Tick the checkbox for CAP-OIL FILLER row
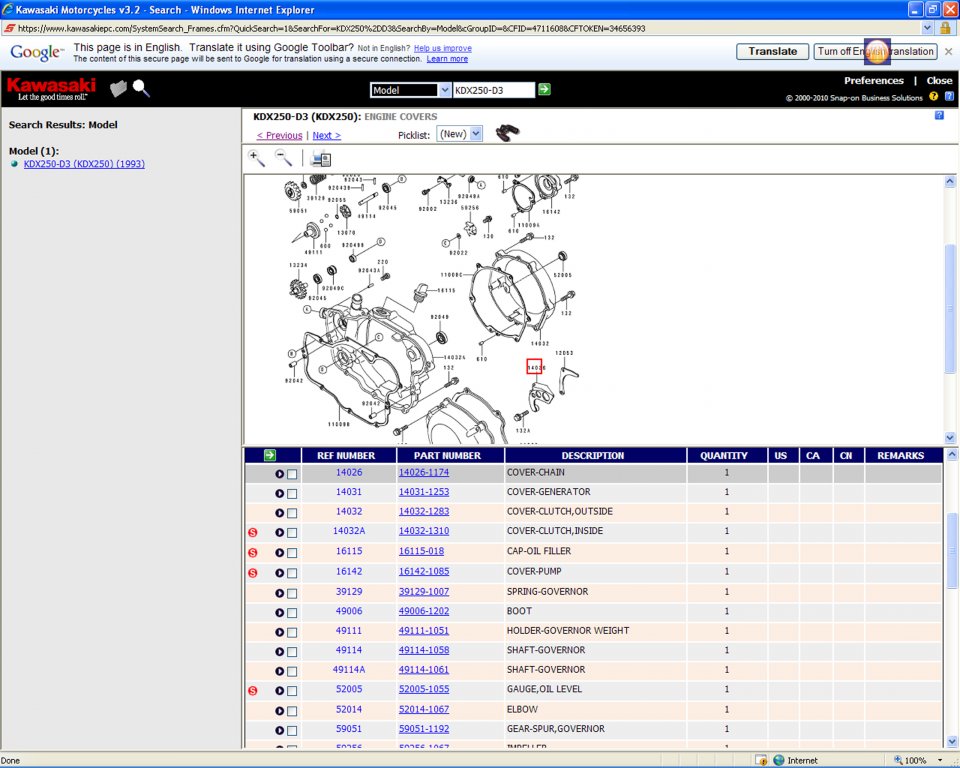 click(292, 552)
